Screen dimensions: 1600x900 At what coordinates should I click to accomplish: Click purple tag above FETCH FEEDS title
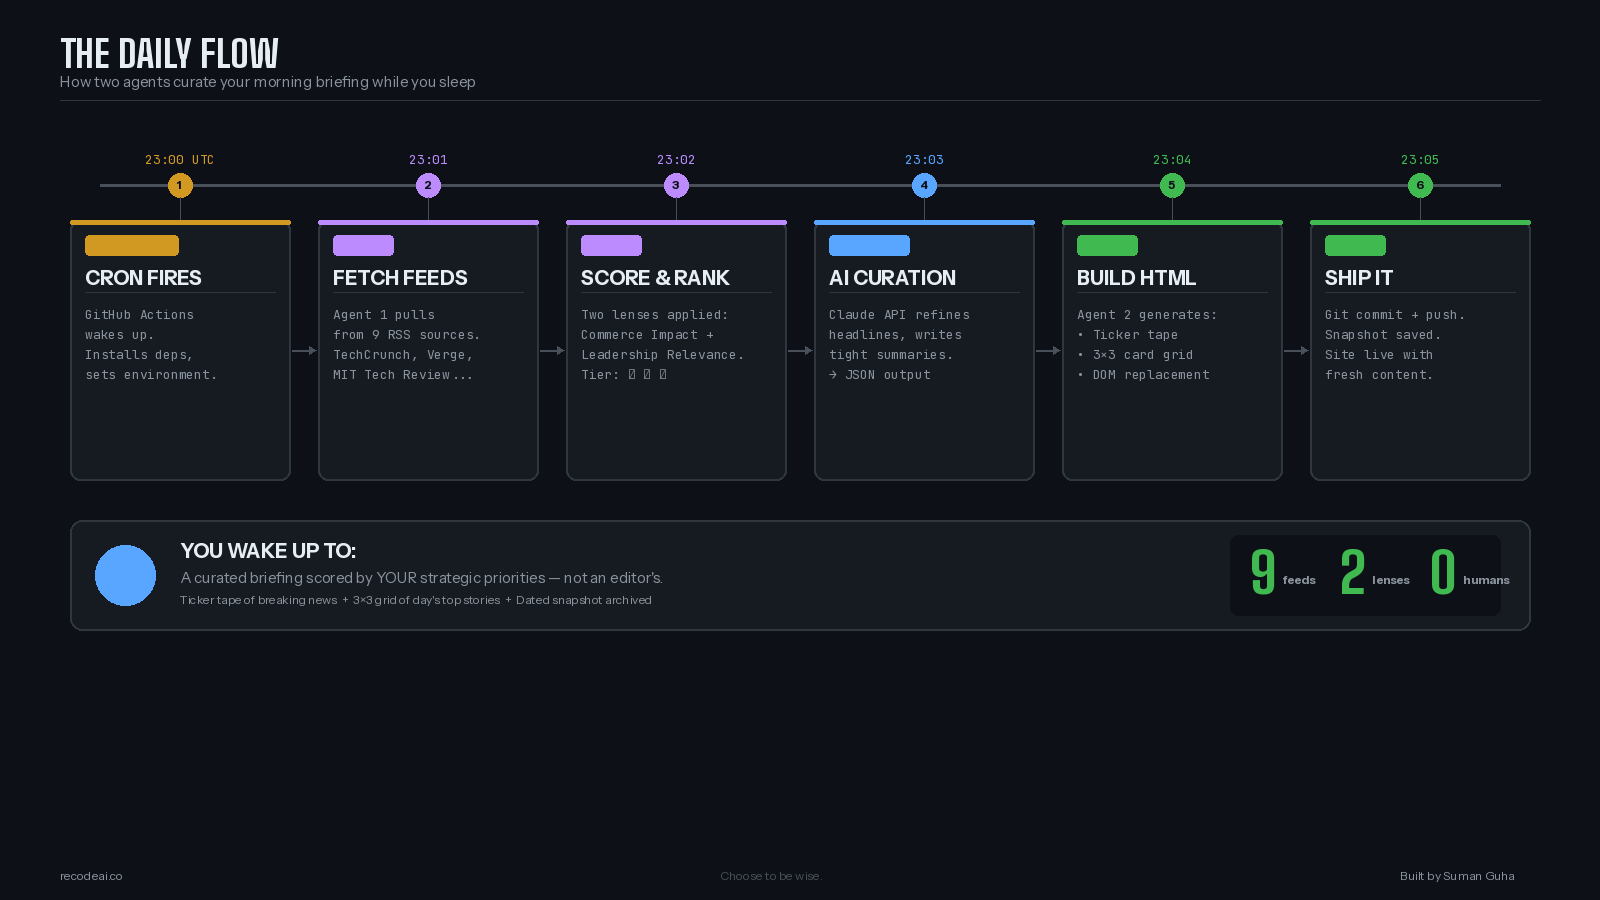coord(363,245)
